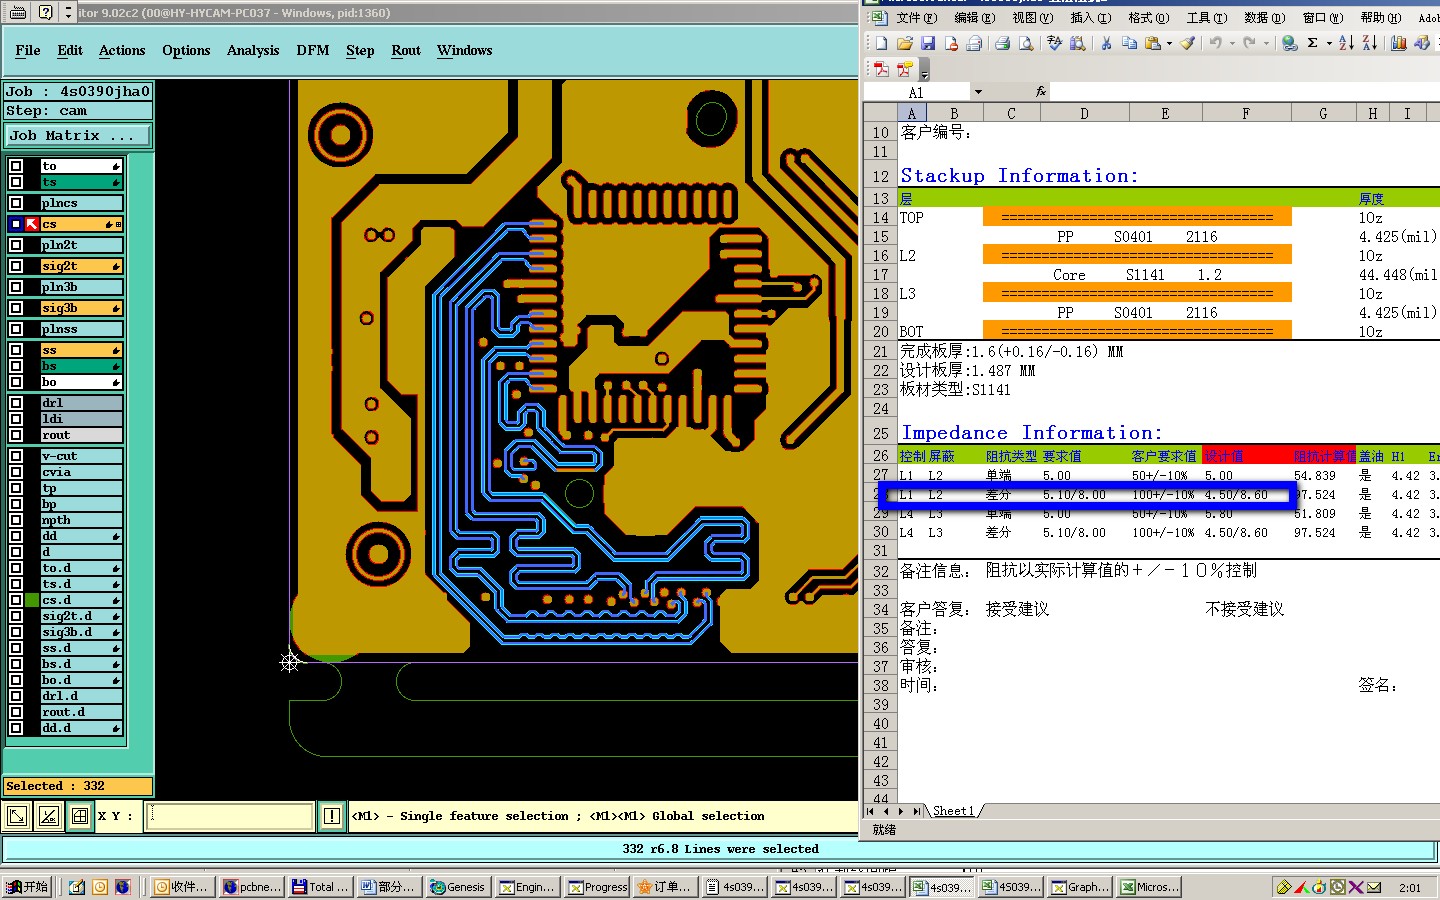Click the XY coordinate input field
Screen dimensions: 1440x900
click(230, 816)
